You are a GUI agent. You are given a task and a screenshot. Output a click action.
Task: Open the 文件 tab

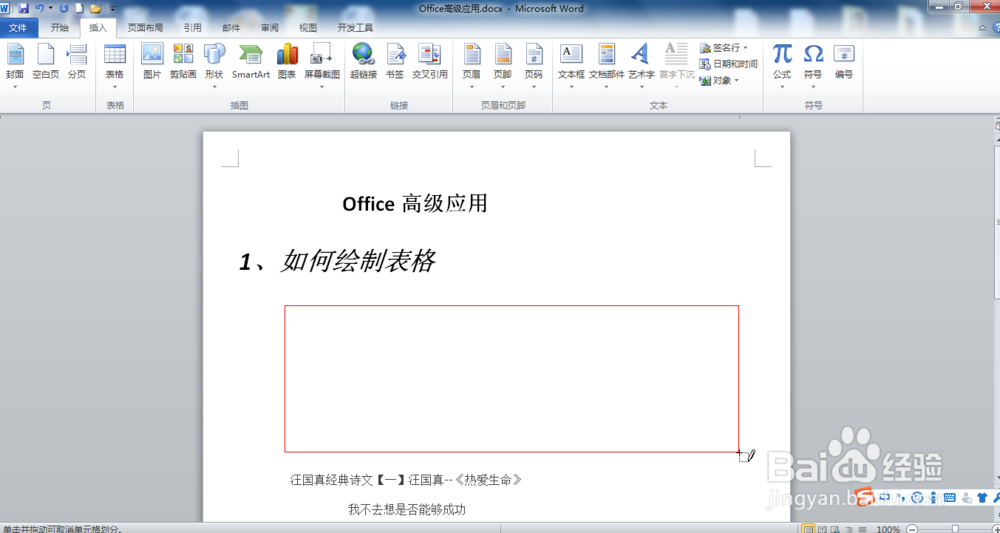[x=18, y=27]
